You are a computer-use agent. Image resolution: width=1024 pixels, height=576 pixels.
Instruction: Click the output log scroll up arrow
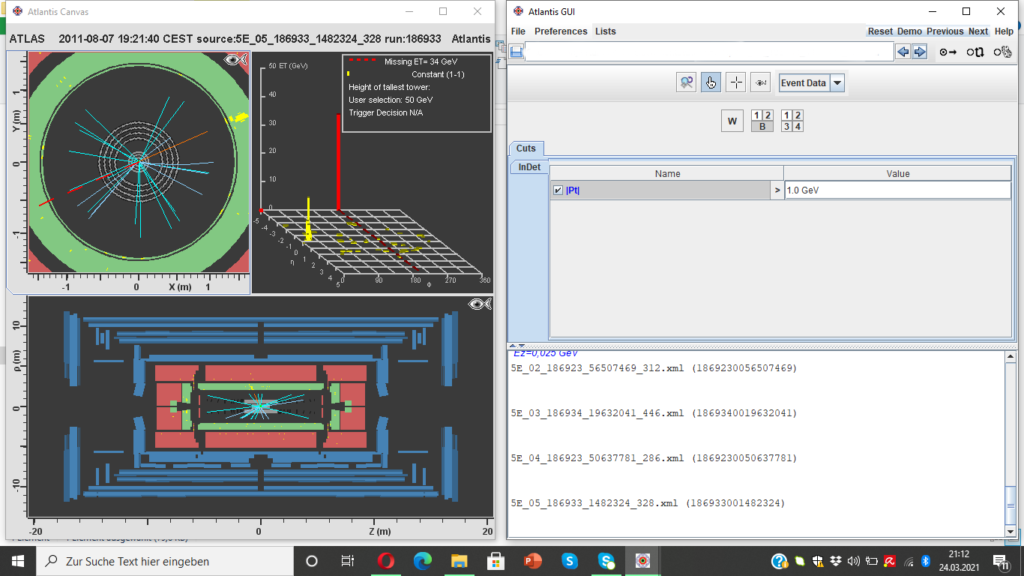[1010, 357]
